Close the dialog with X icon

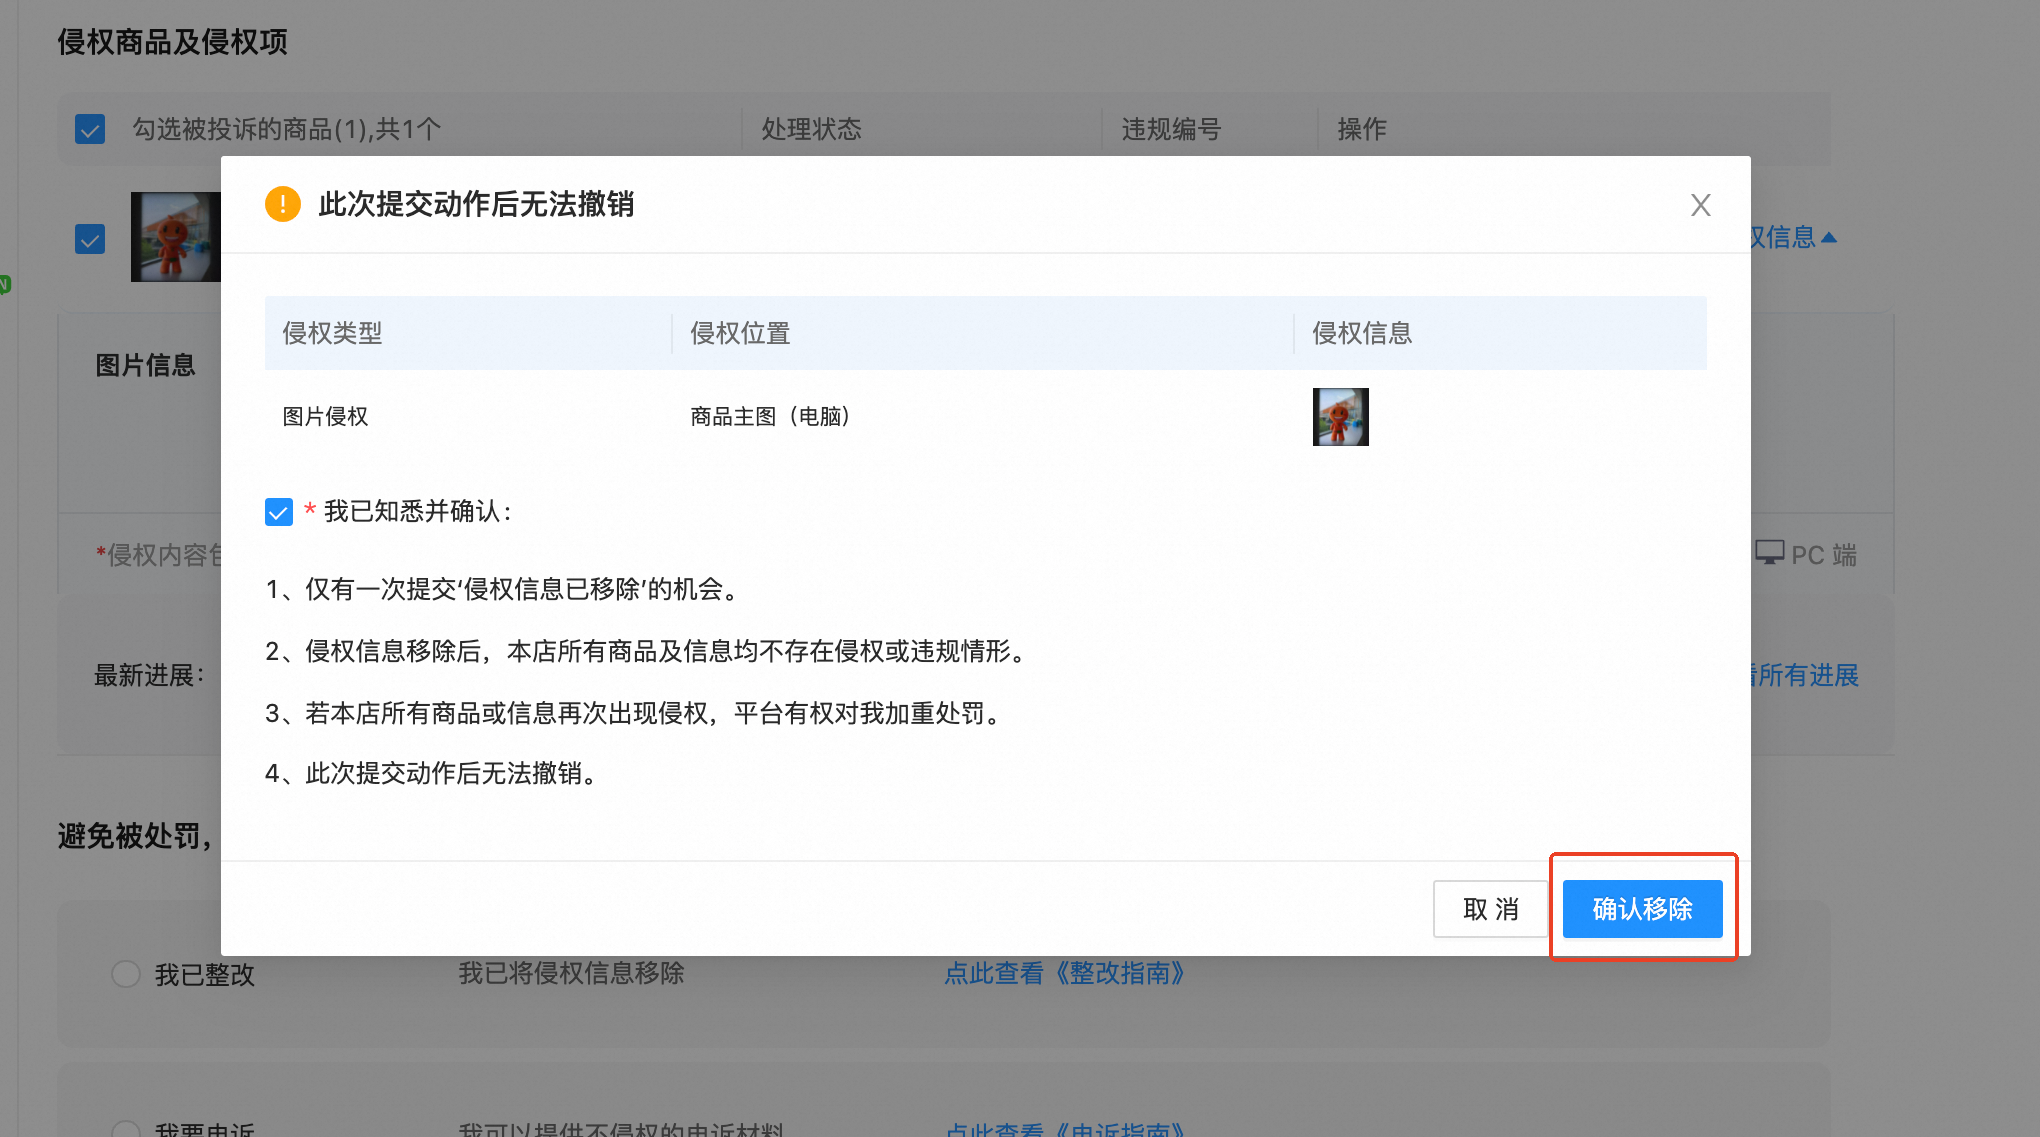pyautogui.click(x=1700, y=205)
